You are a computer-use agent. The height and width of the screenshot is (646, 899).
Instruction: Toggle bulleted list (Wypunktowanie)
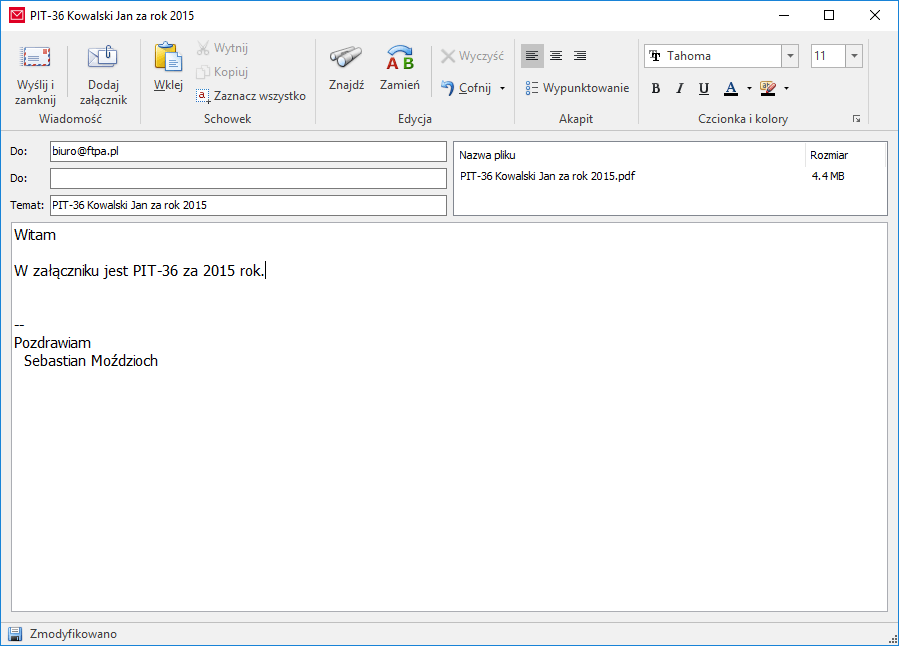click(x=577, y=88)
